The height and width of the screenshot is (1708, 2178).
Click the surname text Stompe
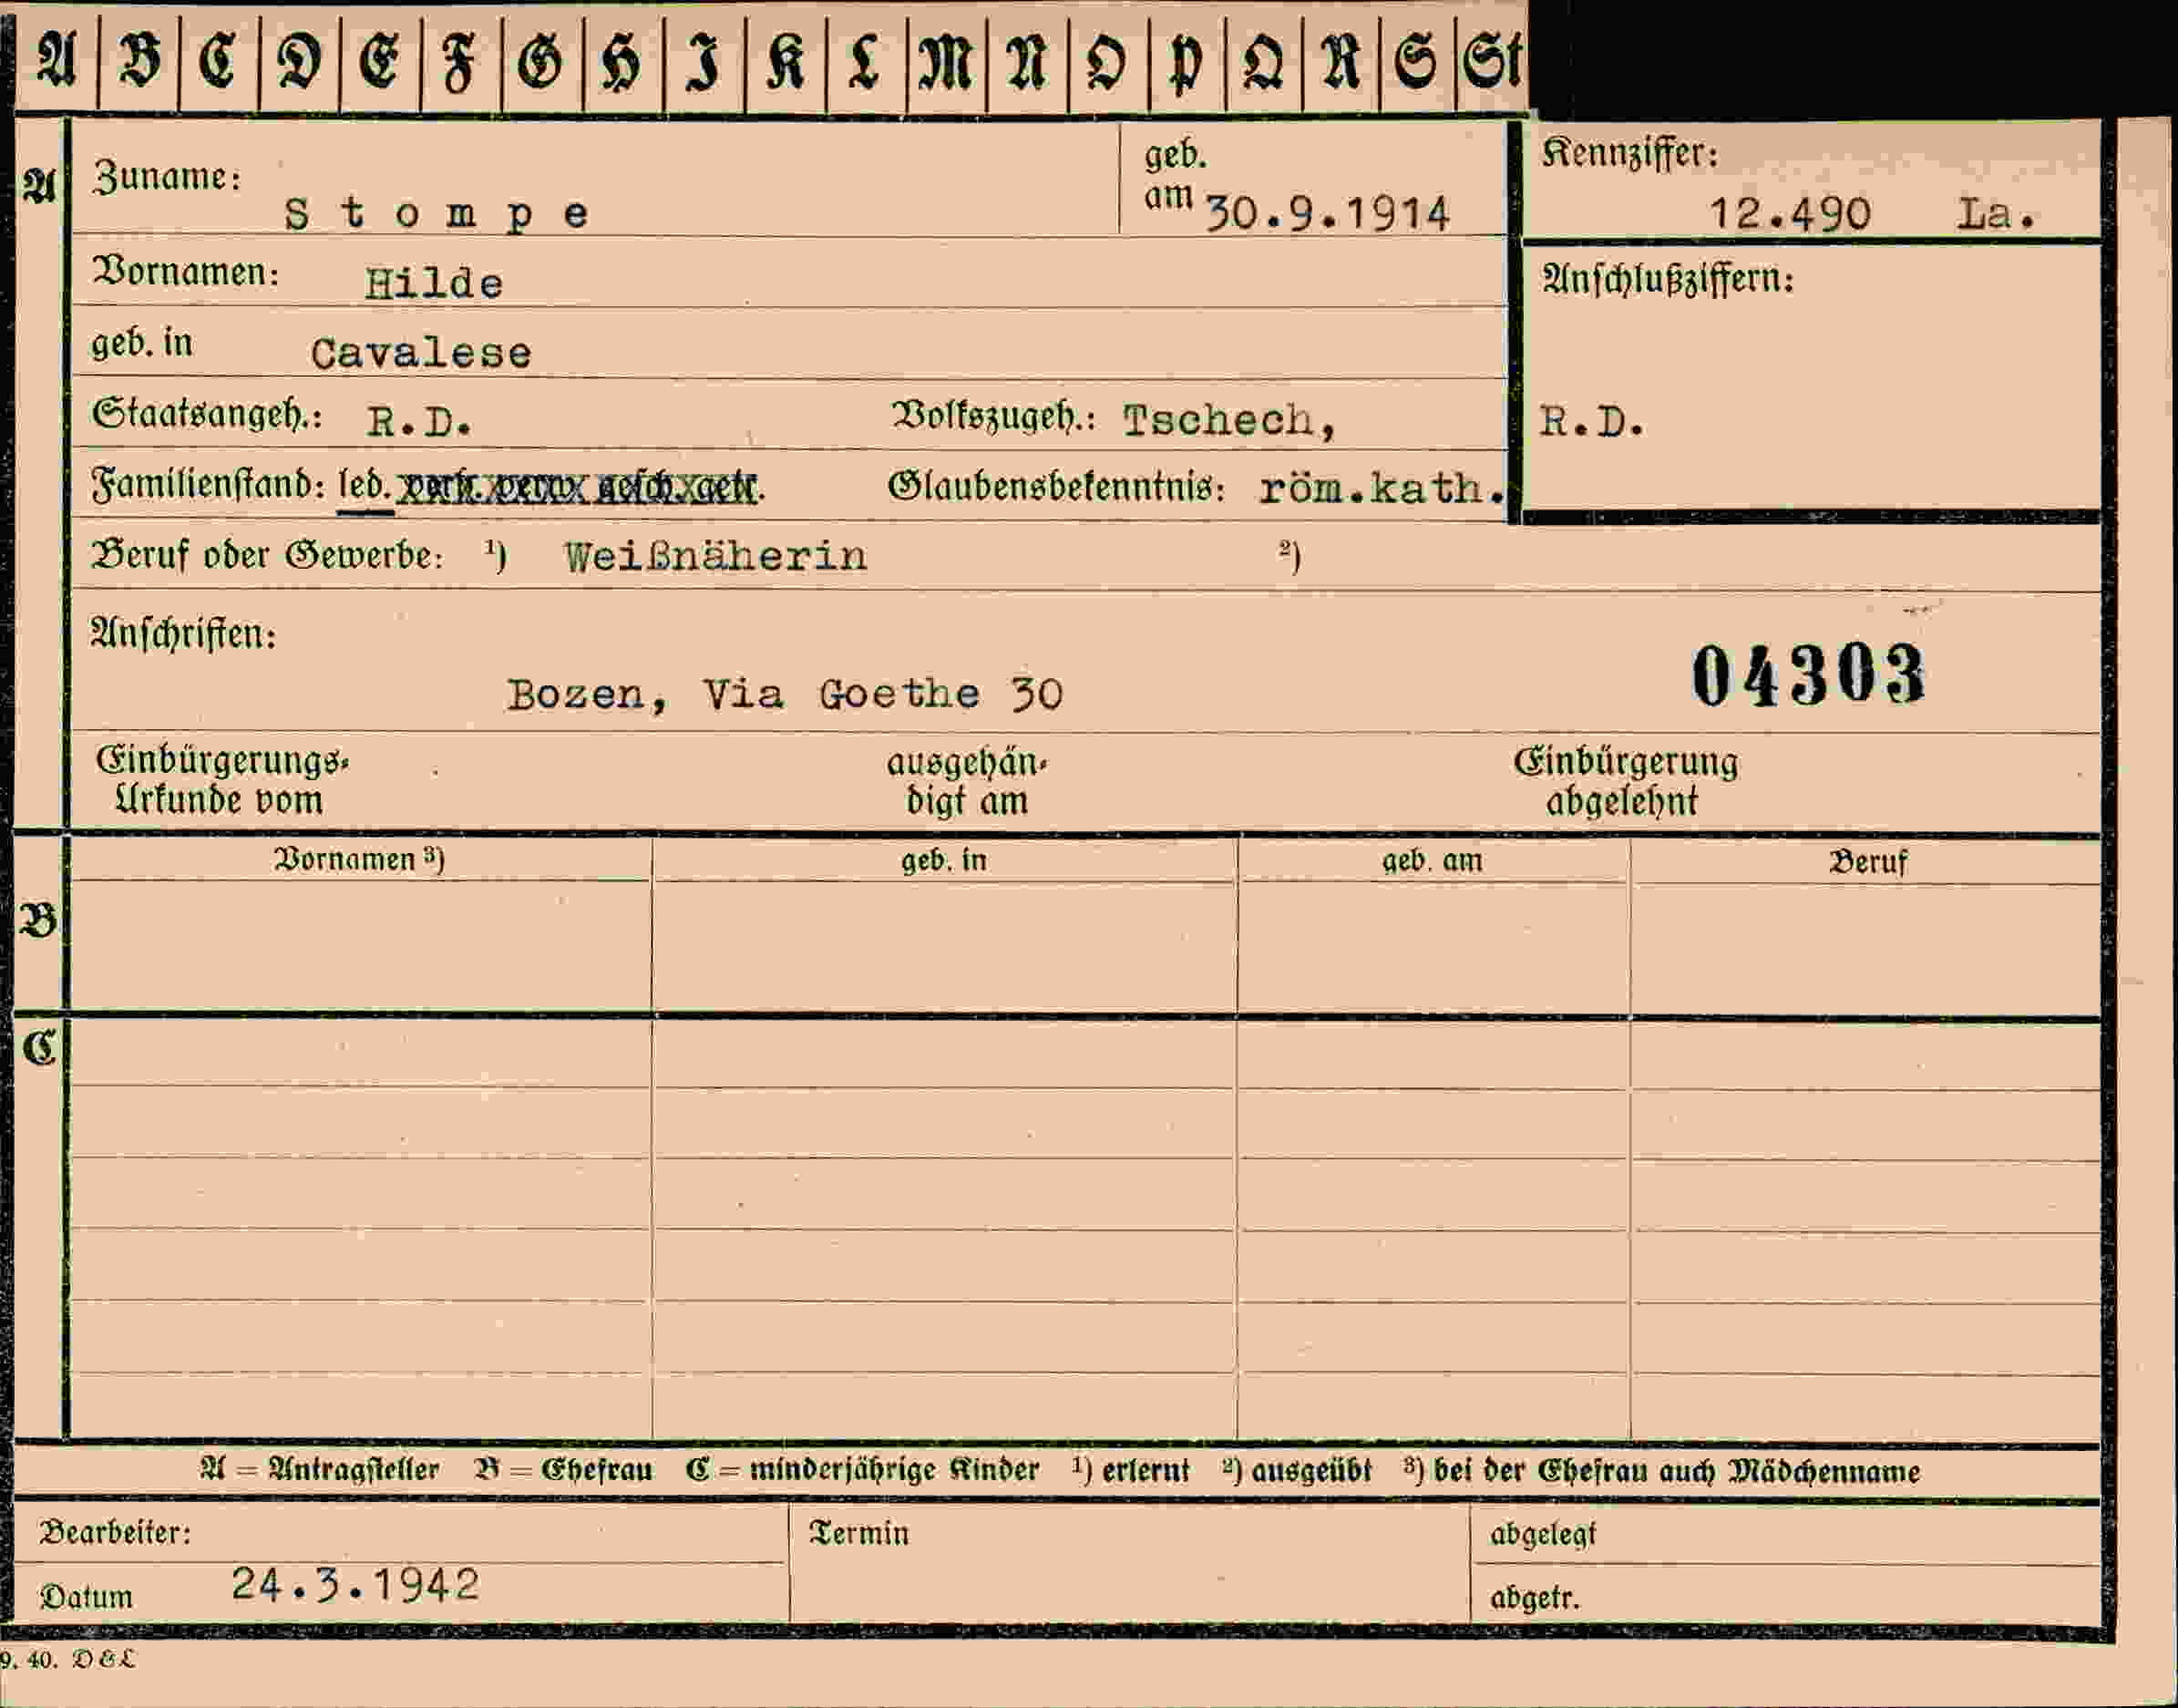coord(437,213)
